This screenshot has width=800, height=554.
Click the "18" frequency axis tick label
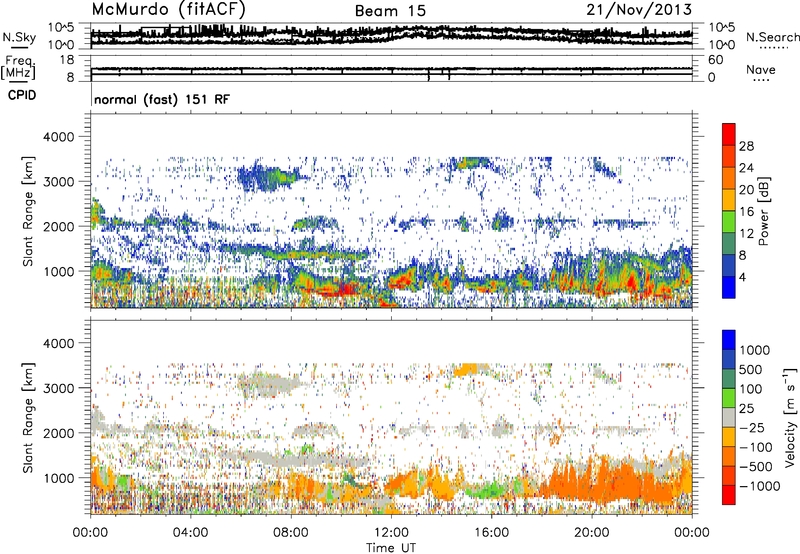coord(67,60)
